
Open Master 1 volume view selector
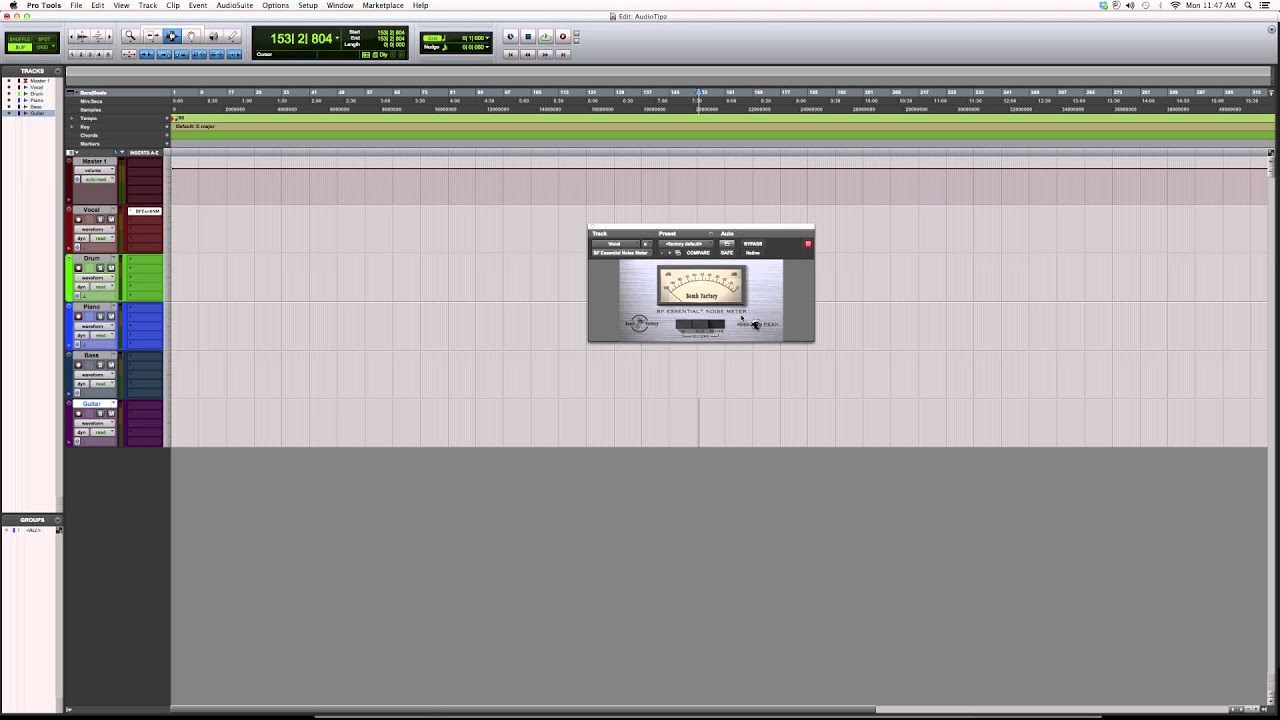[94, 170]
